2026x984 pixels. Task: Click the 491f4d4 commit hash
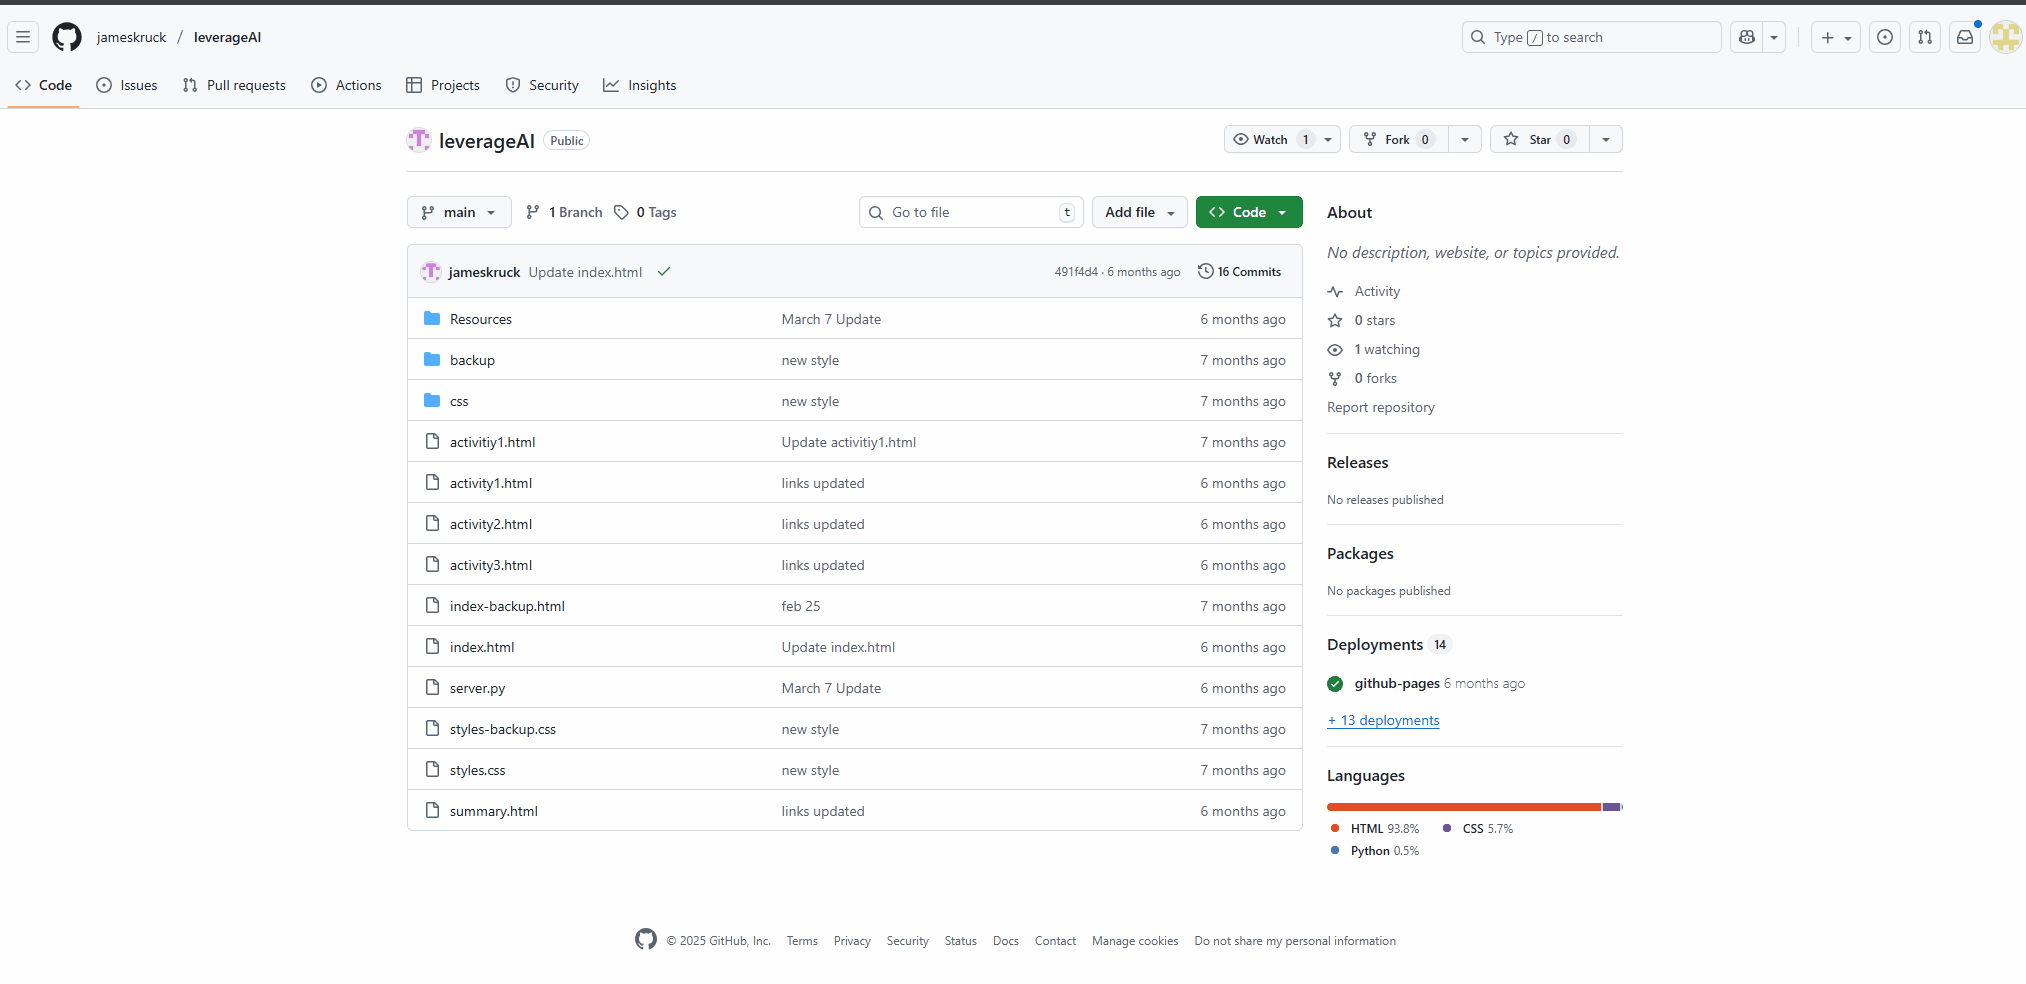[x=1076, y=272]
